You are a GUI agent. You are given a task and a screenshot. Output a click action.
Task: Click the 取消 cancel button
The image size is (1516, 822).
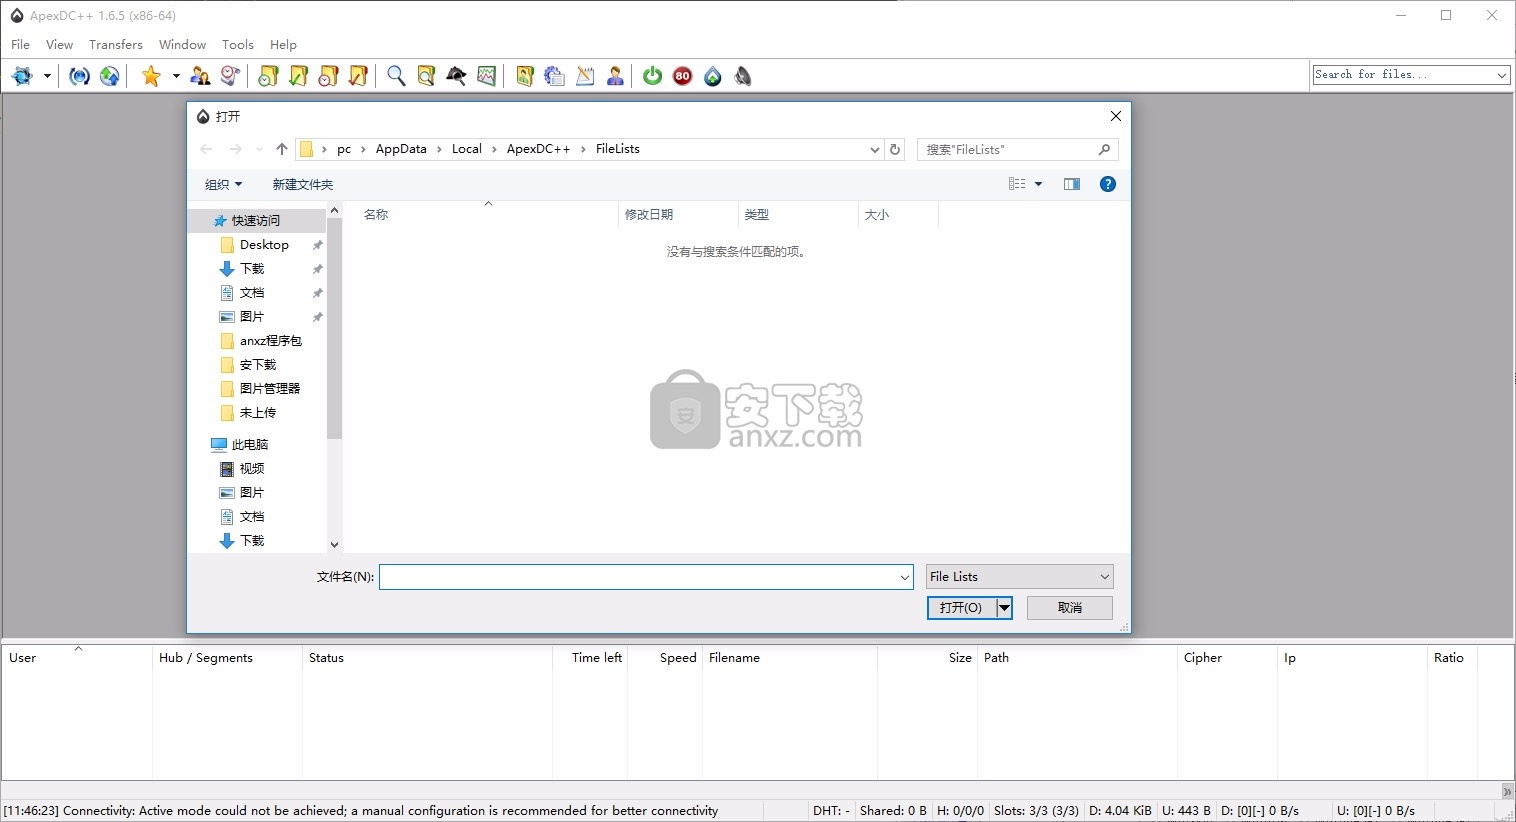tap(1070, 608)
